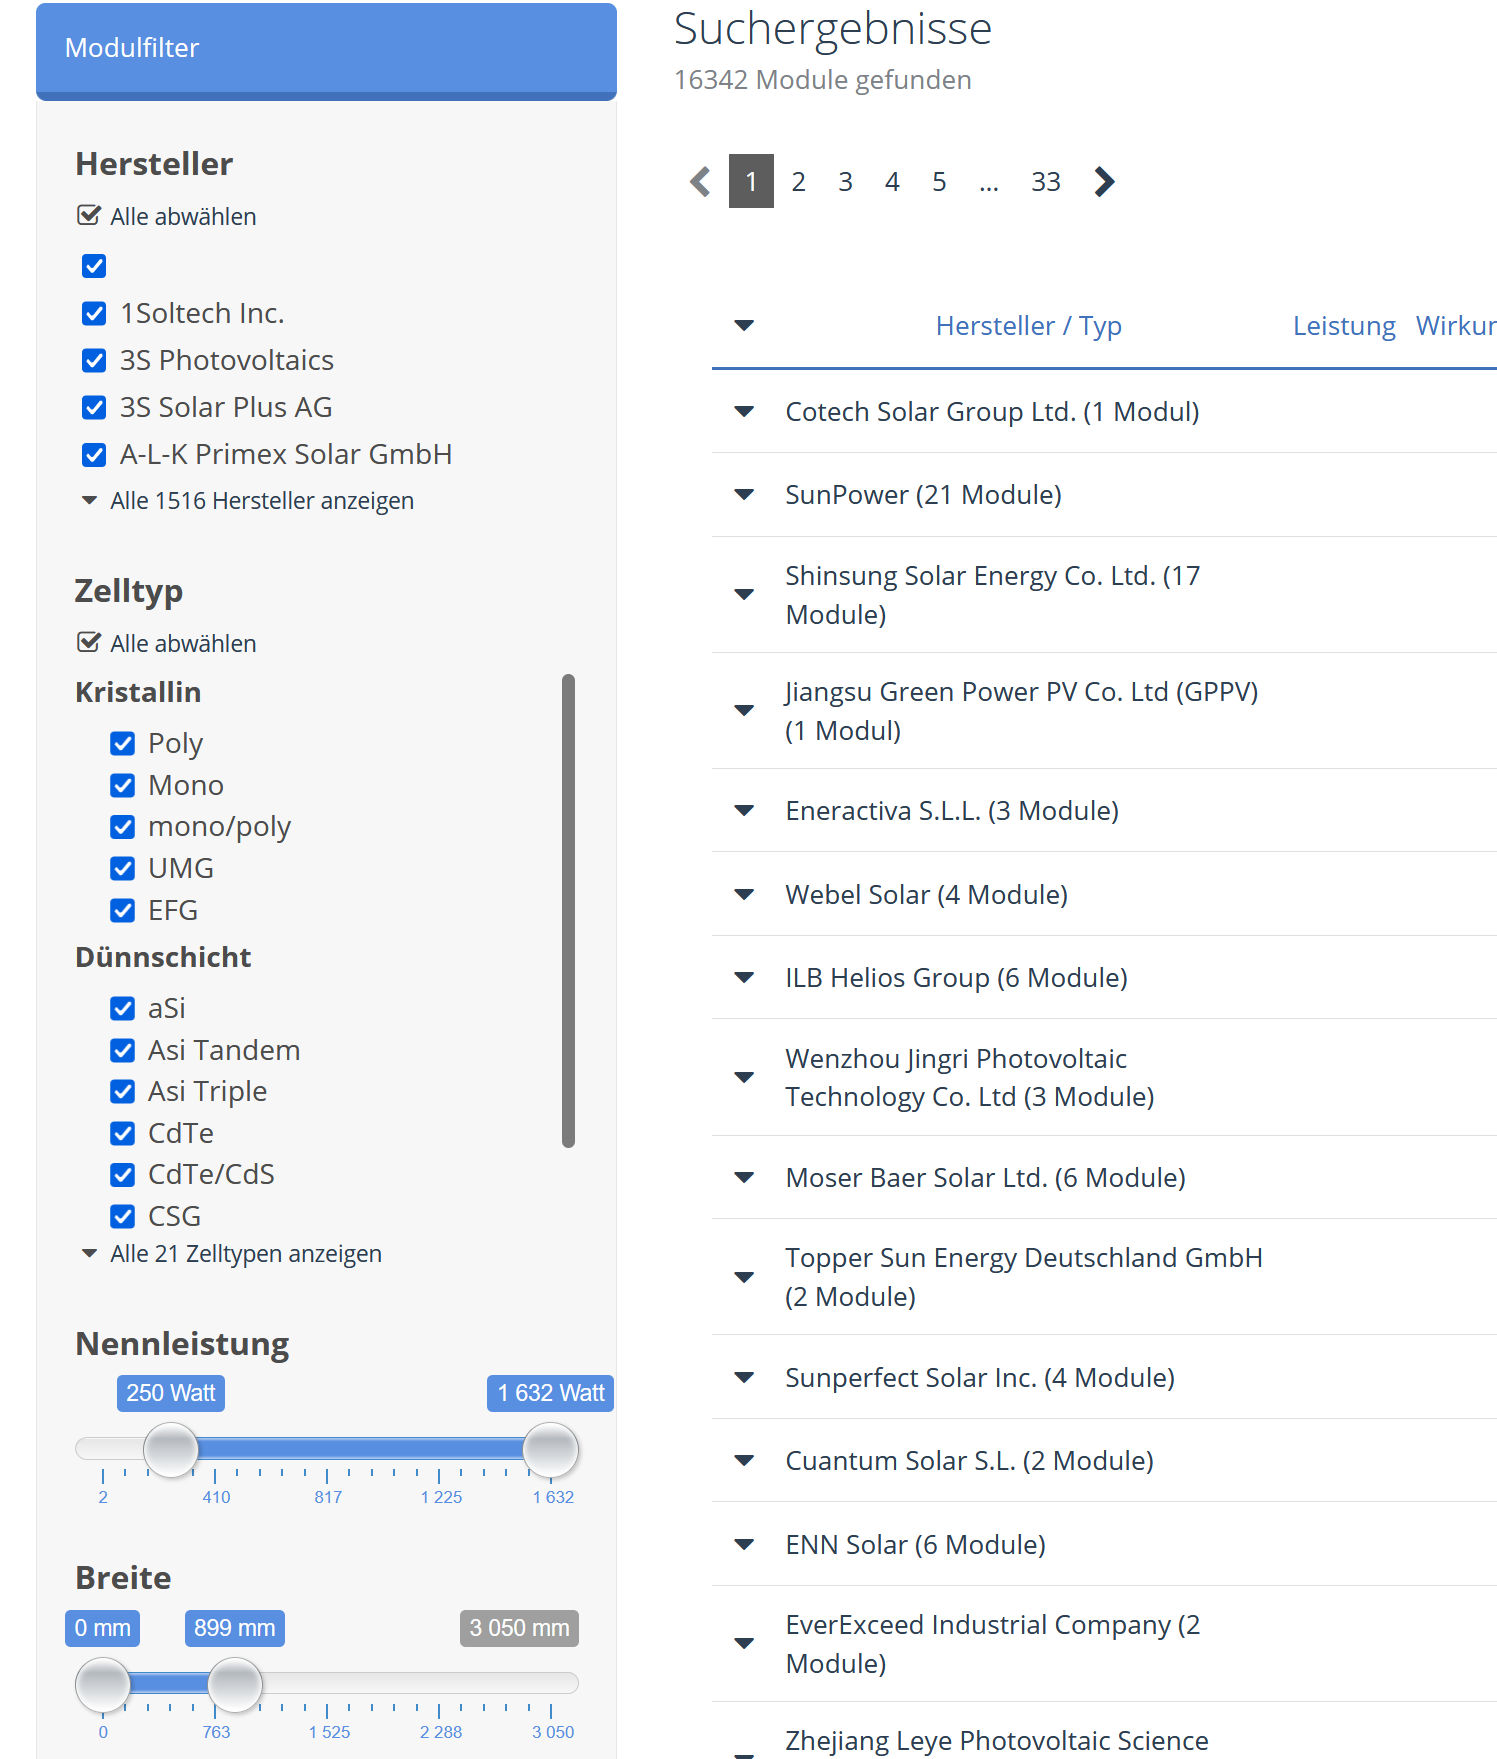
Task: Select current page 1 in pagination
Action: pyautogui.click(x=751, y=181)
